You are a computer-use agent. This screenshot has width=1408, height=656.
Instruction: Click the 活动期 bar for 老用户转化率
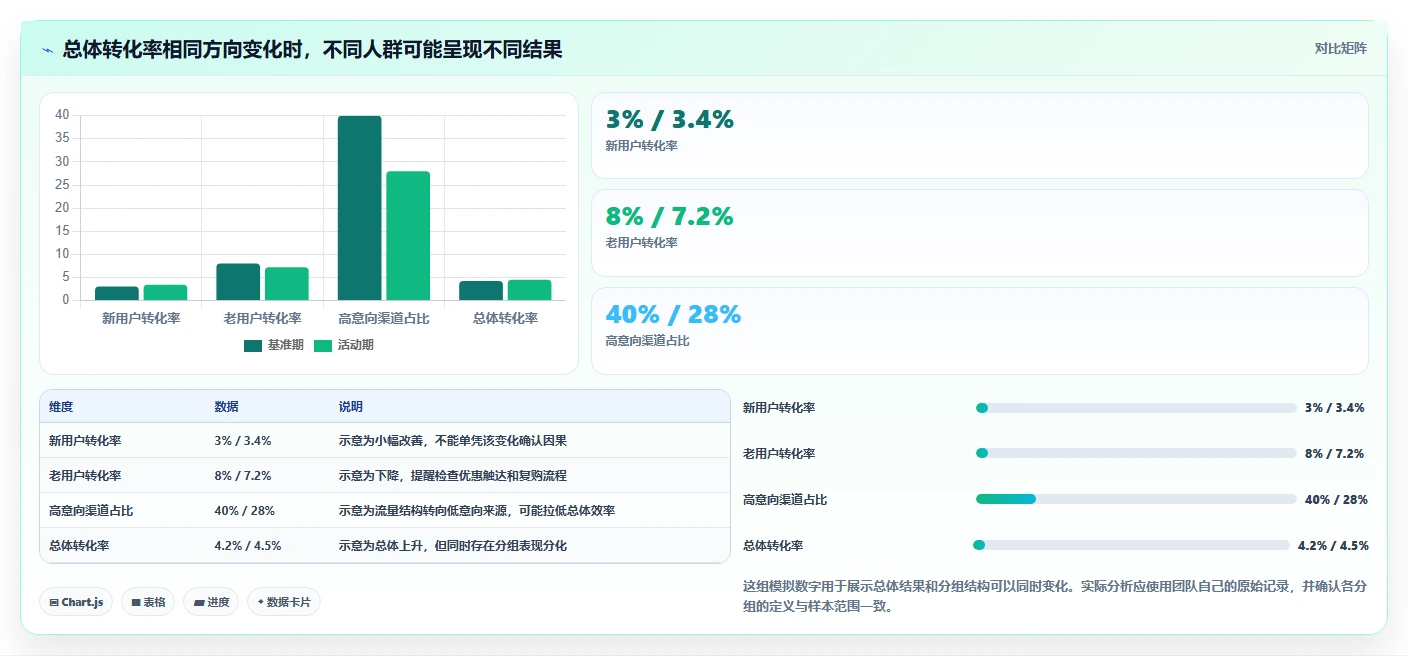(287, 284)
